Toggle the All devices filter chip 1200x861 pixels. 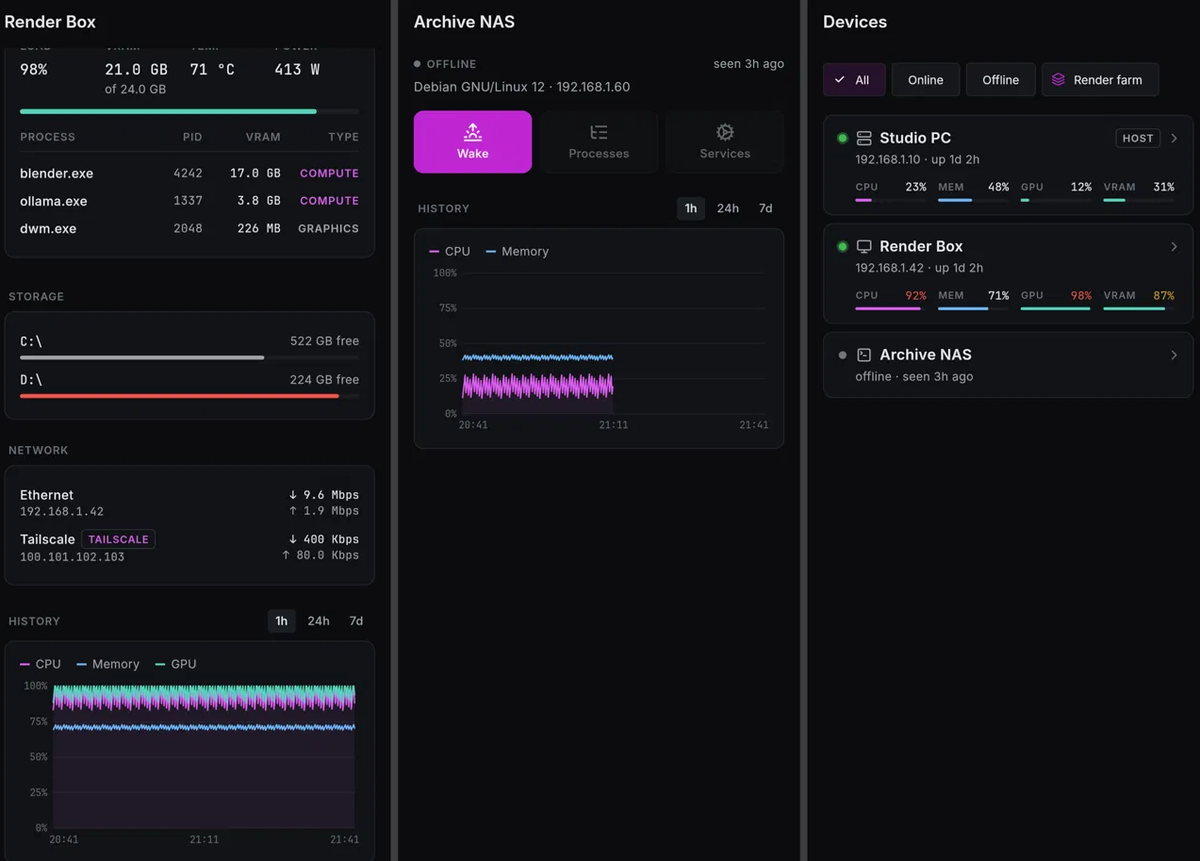tap(854, 80)
